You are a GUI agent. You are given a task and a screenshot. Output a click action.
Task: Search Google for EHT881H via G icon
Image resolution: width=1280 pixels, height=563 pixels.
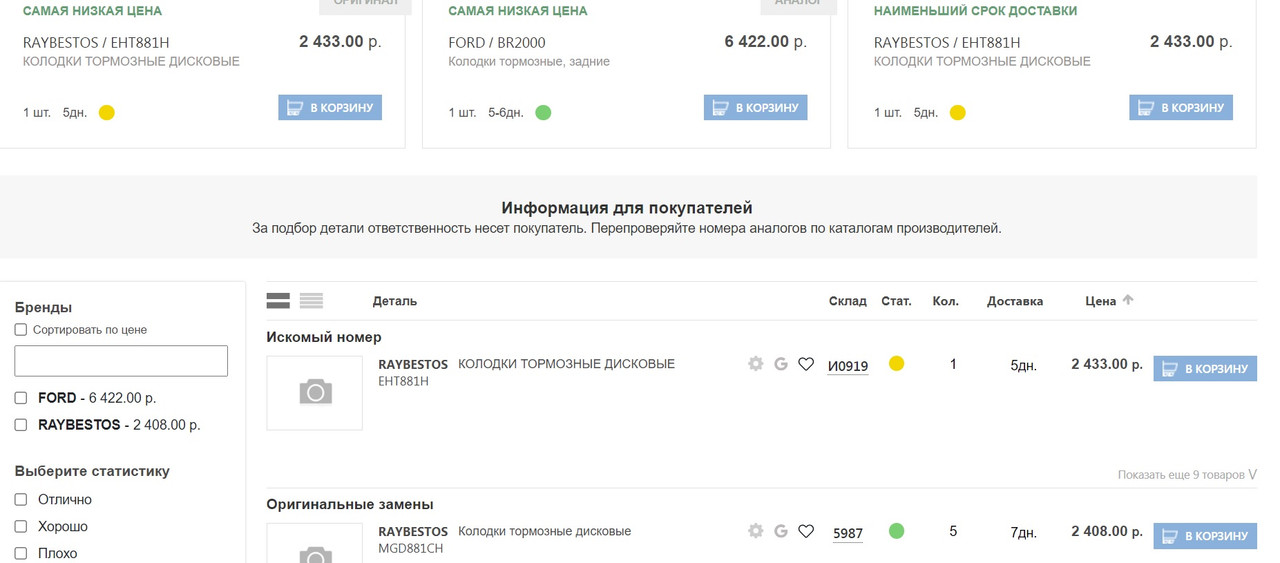point(781,364)
